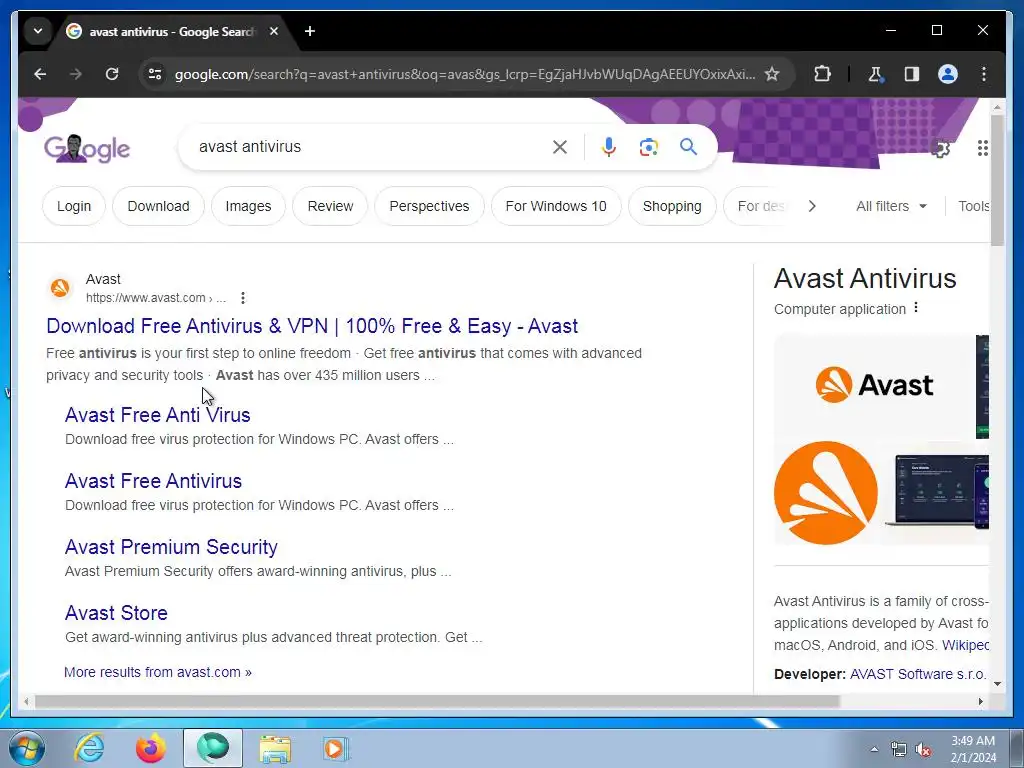1024x768 pixels.
Task: Clear the search box text
Action: pos(560,147)
